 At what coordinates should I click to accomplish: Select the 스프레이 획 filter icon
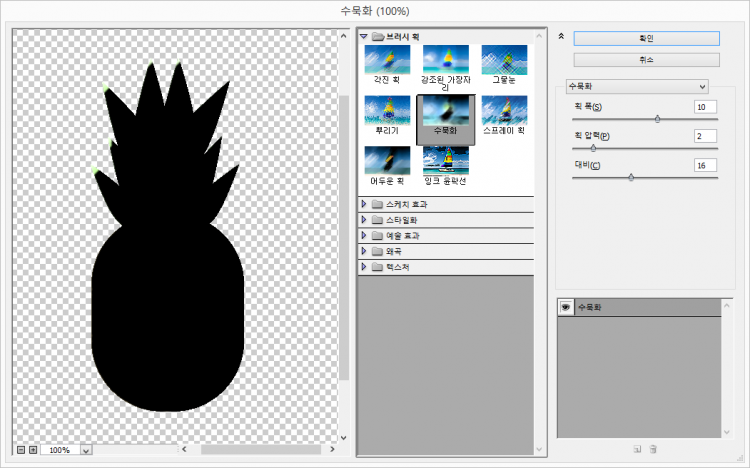504,111
